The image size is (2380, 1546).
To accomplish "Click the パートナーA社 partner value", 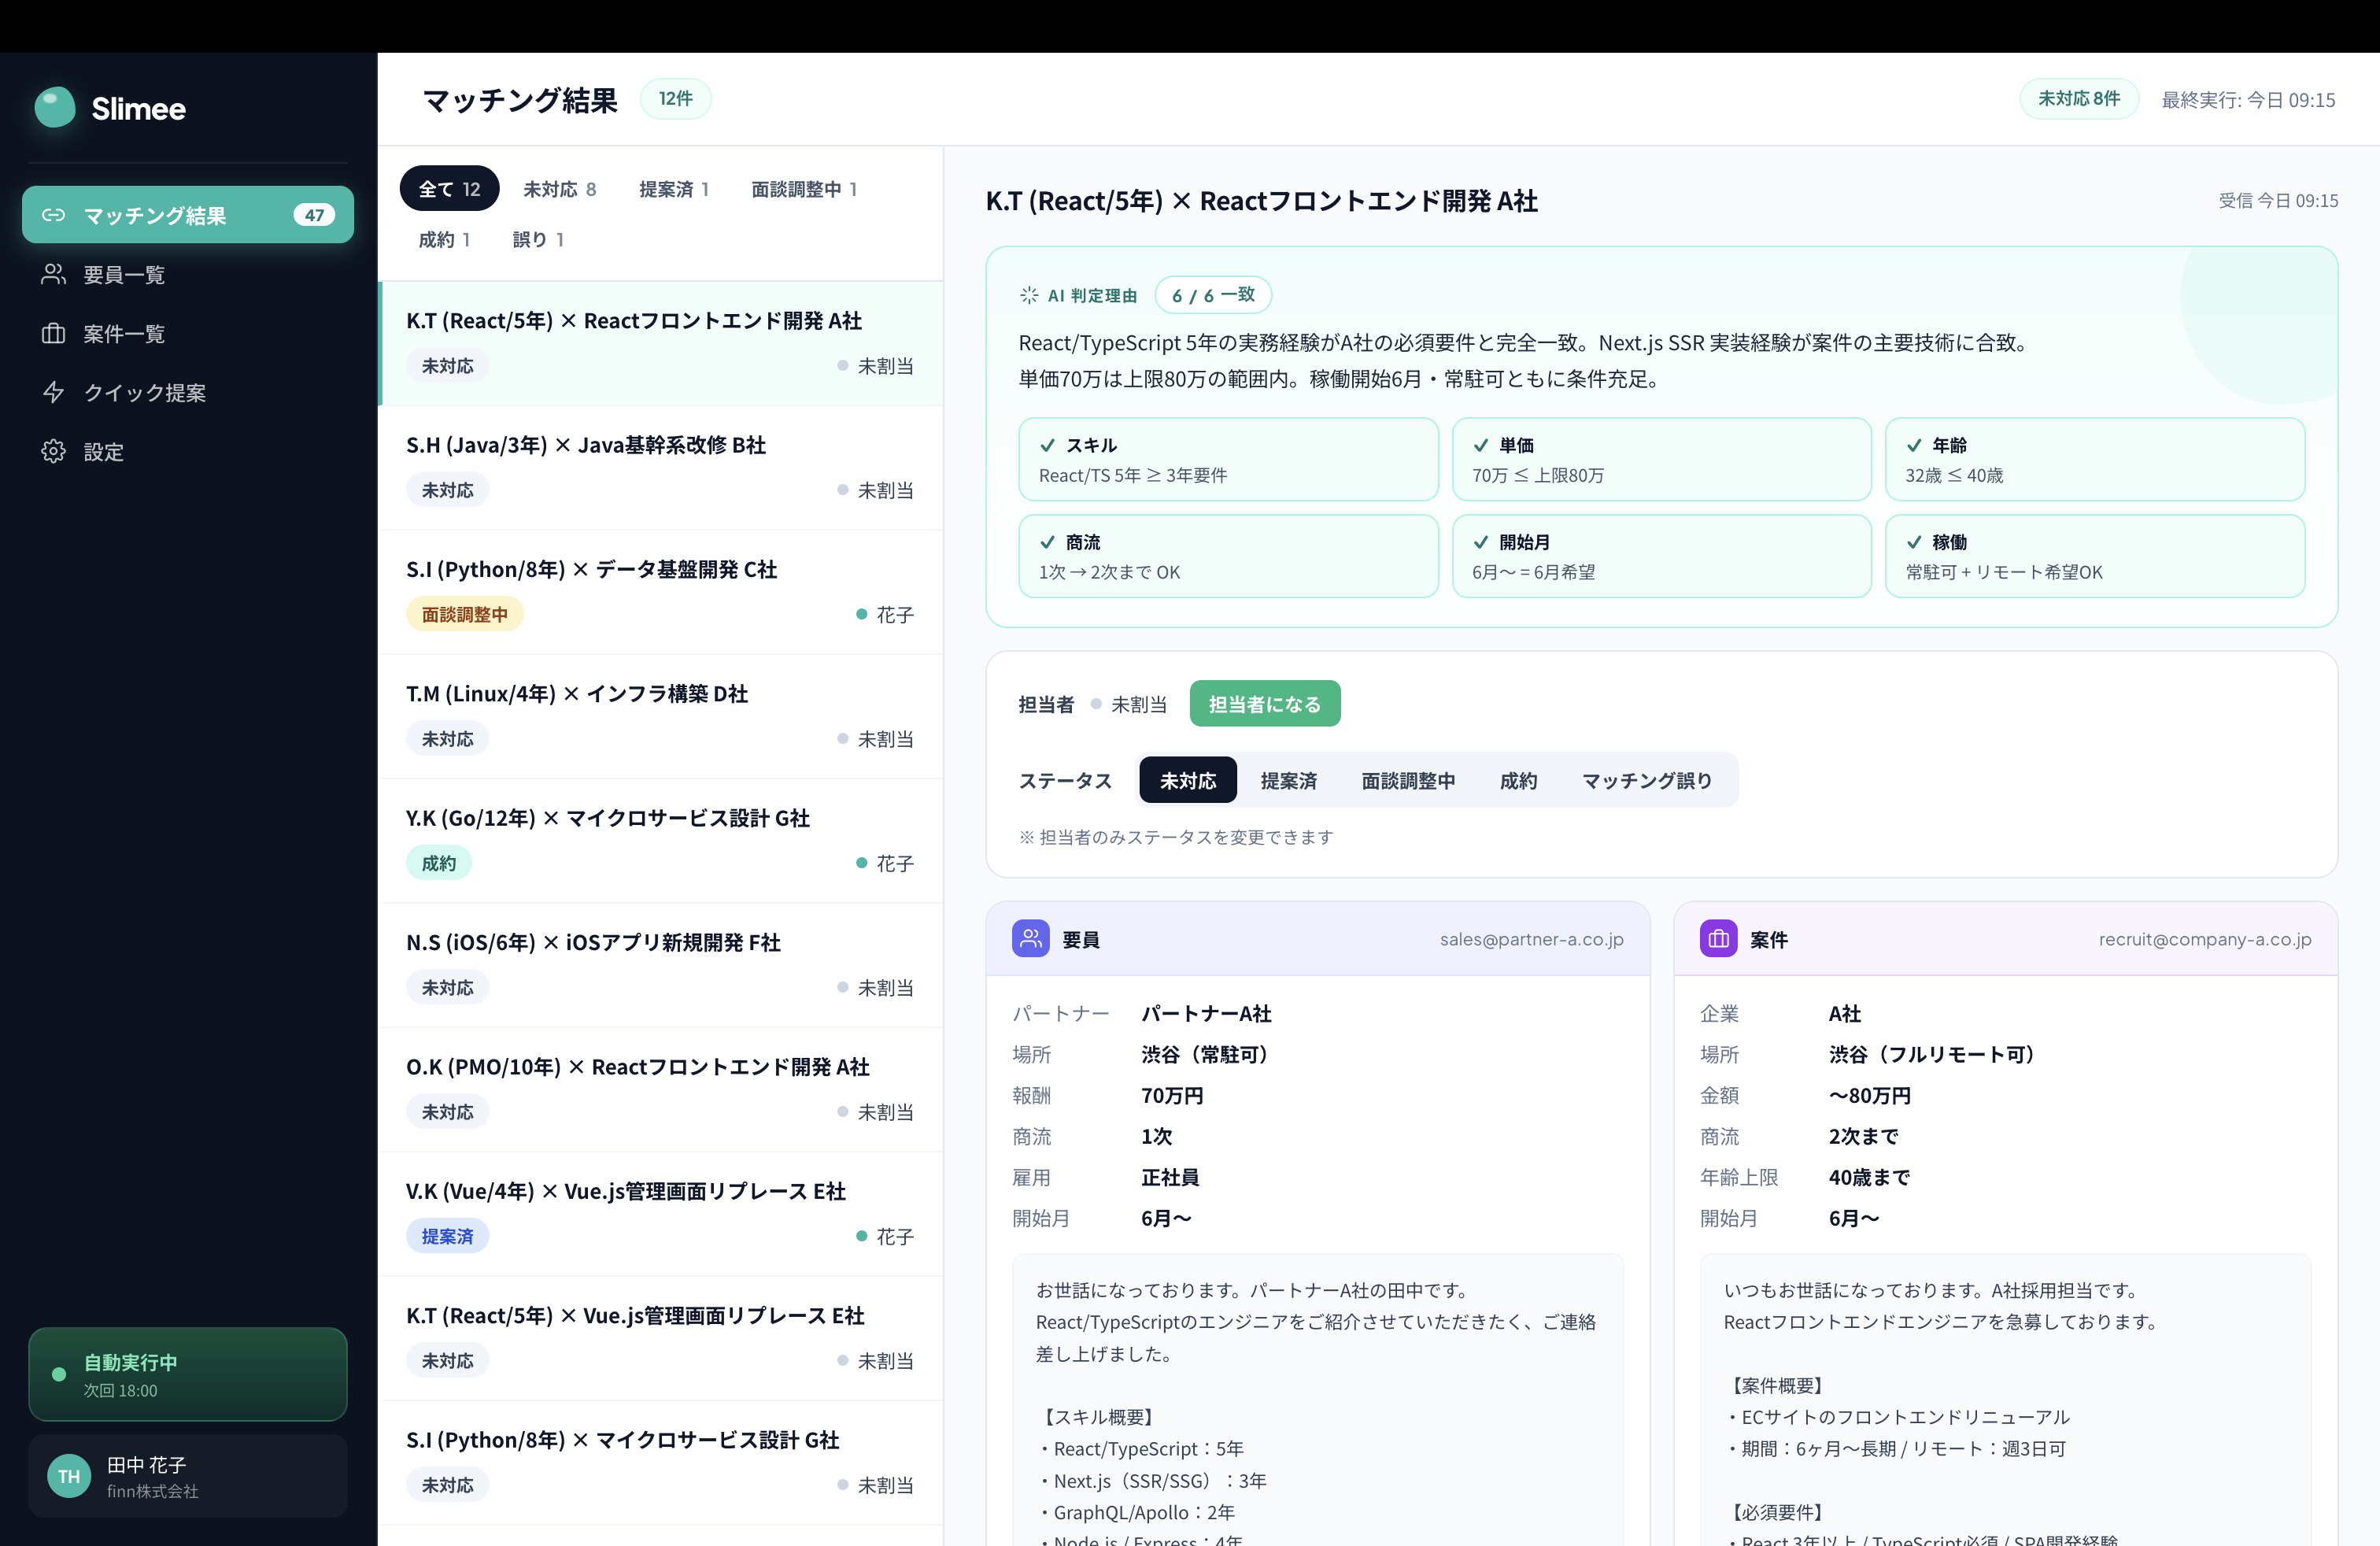I will point(1206,1013).
